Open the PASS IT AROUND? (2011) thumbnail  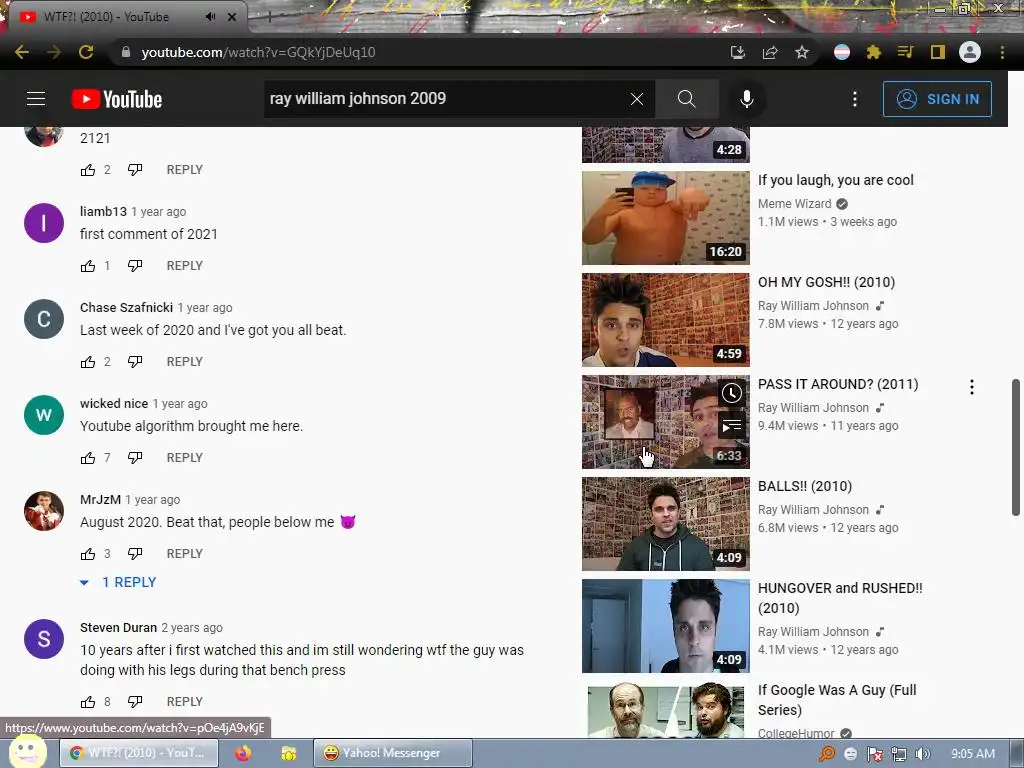(665, 422)
